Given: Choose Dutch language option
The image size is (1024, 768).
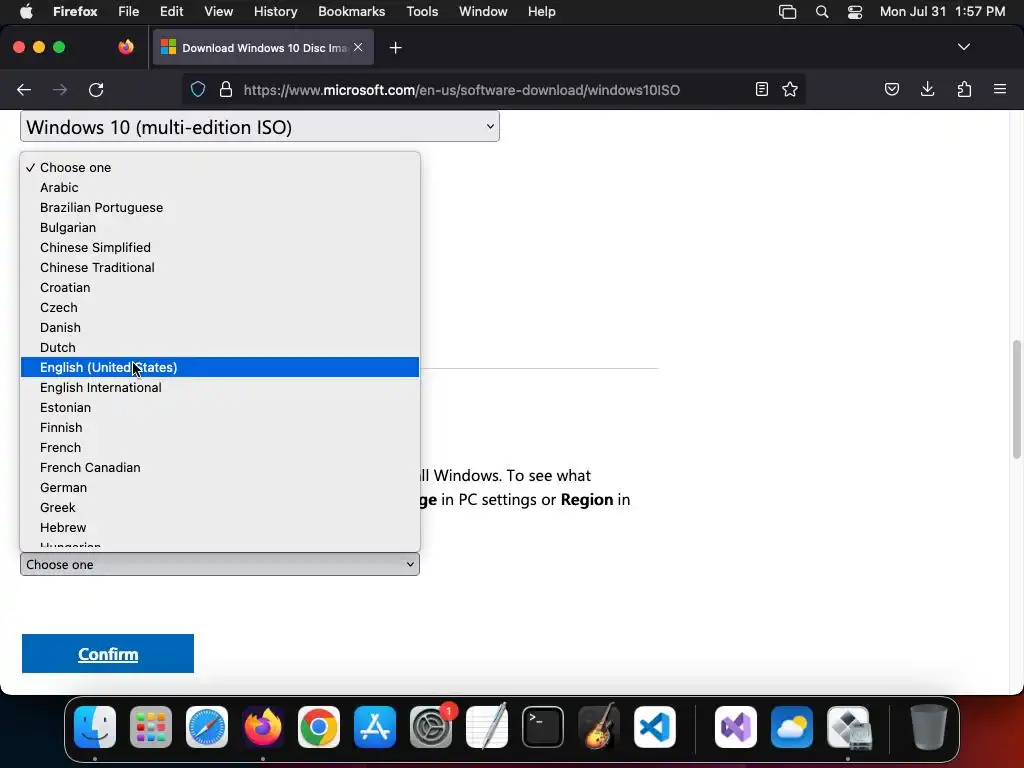Looking at the screenshot, I should 220,347.
